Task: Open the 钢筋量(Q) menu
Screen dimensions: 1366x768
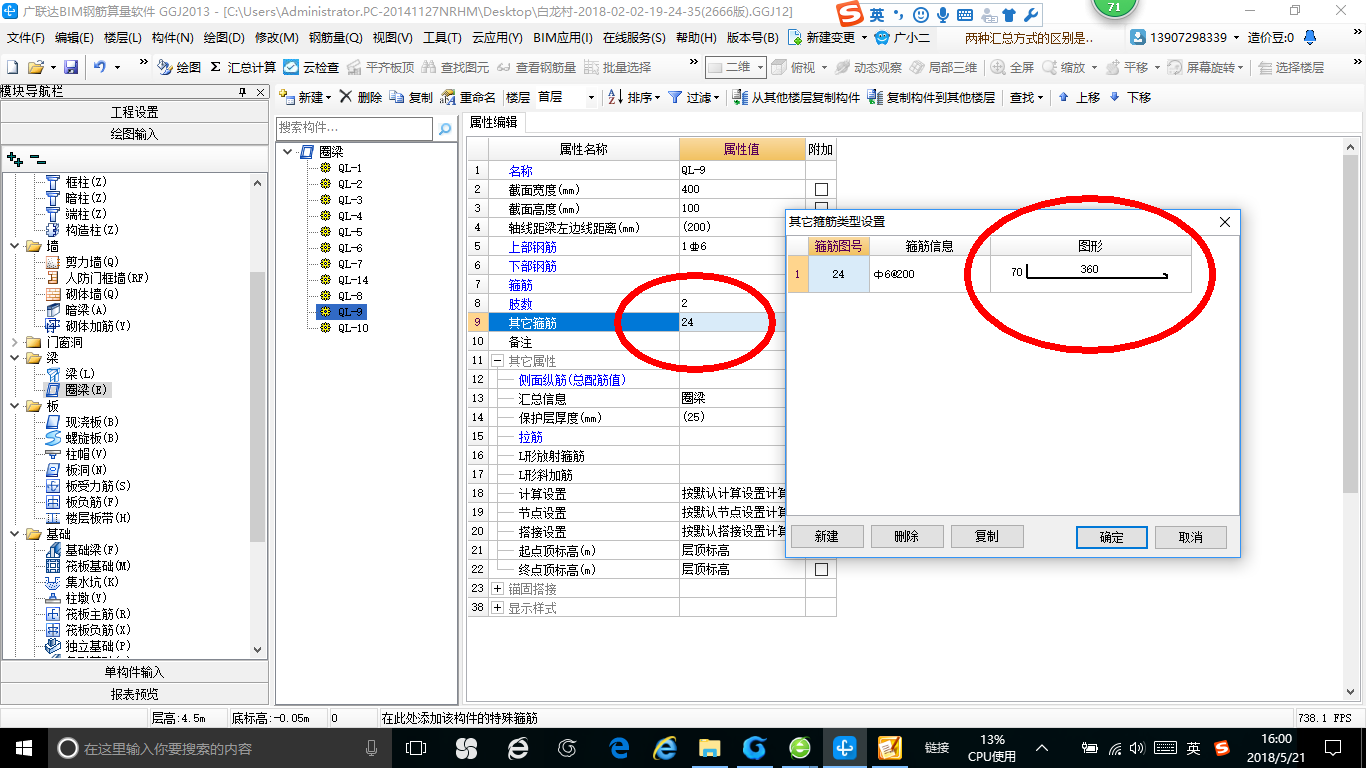Action: click(336, 37)
